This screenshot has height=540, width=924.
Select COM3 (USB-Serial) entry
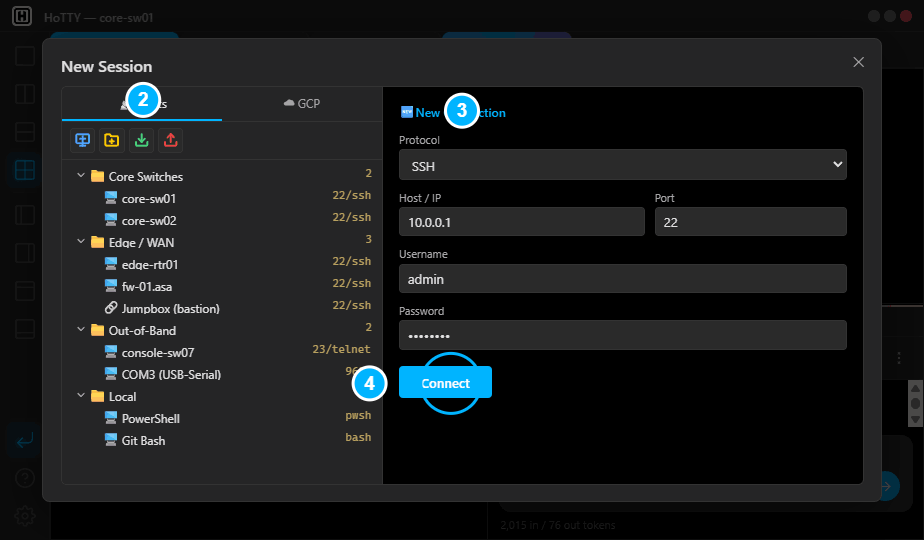click(x=223, y=374)
